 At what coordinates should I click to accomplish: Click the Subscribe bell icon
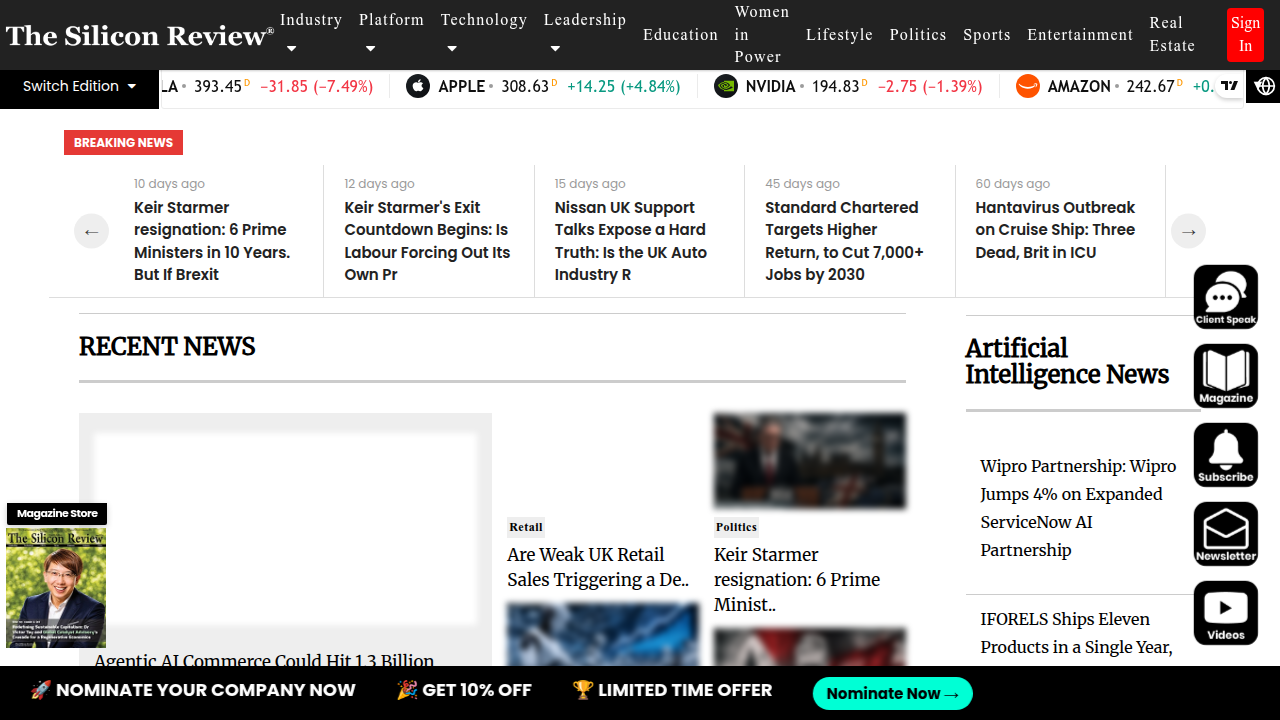click(1226, 455)
